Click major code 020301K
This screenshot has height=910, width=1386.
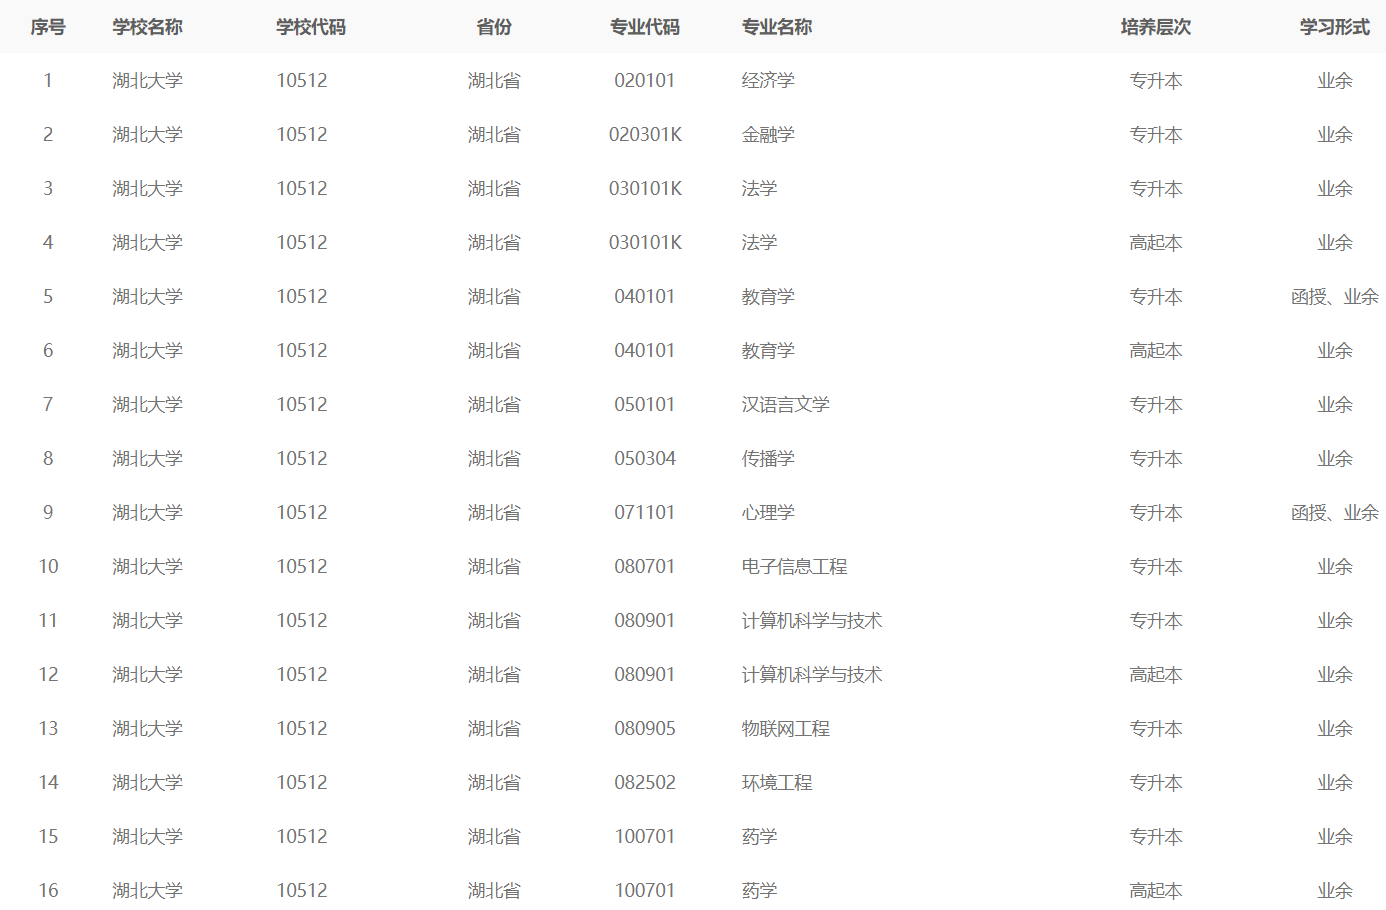645,135
